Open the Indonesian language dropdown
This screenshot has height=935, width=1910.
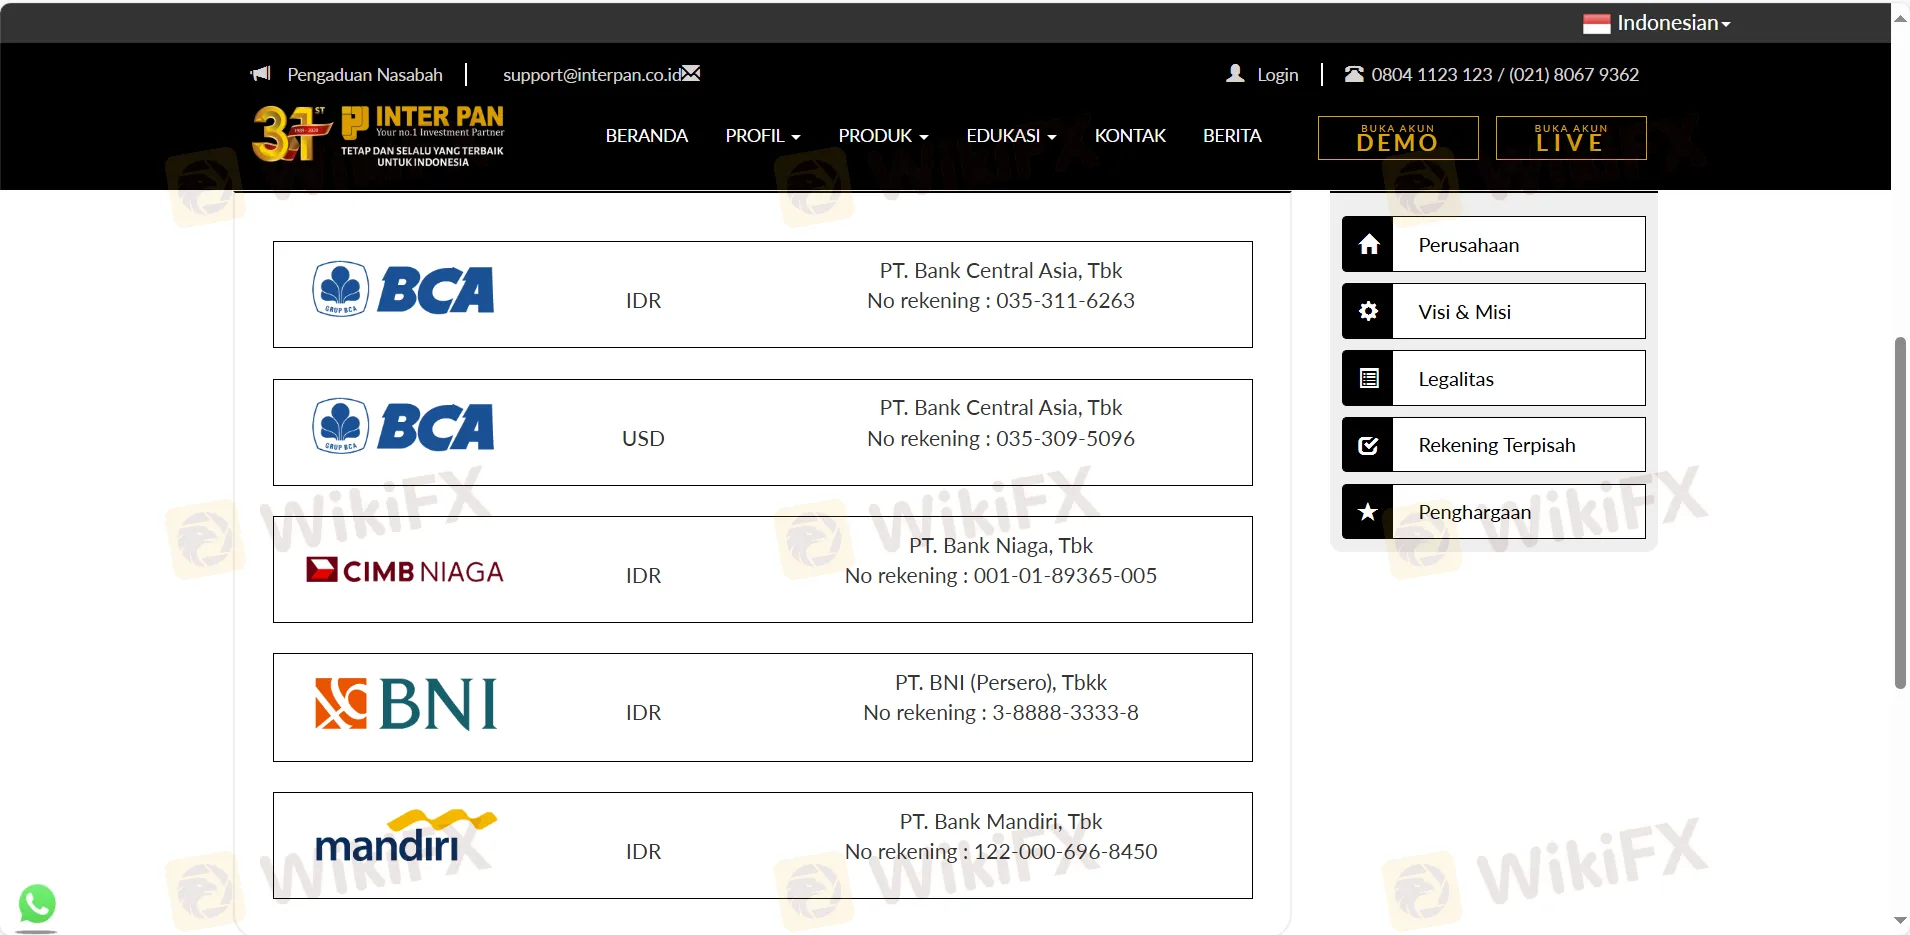1674,23
